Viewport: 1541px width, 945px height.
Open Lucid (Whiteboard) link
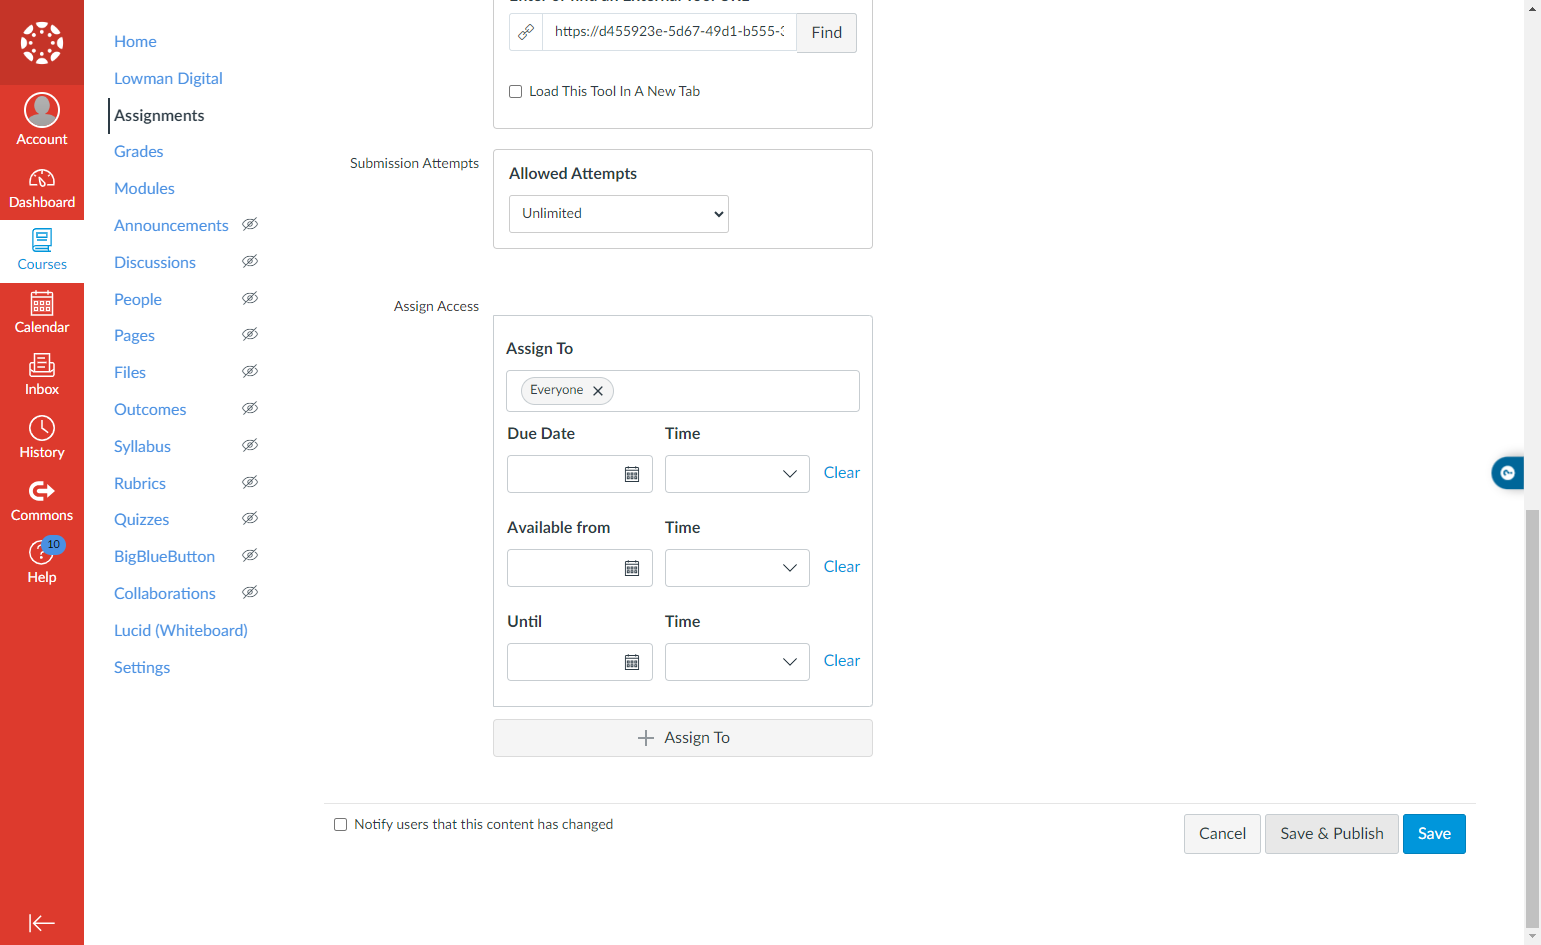click(x=181, y=630)
